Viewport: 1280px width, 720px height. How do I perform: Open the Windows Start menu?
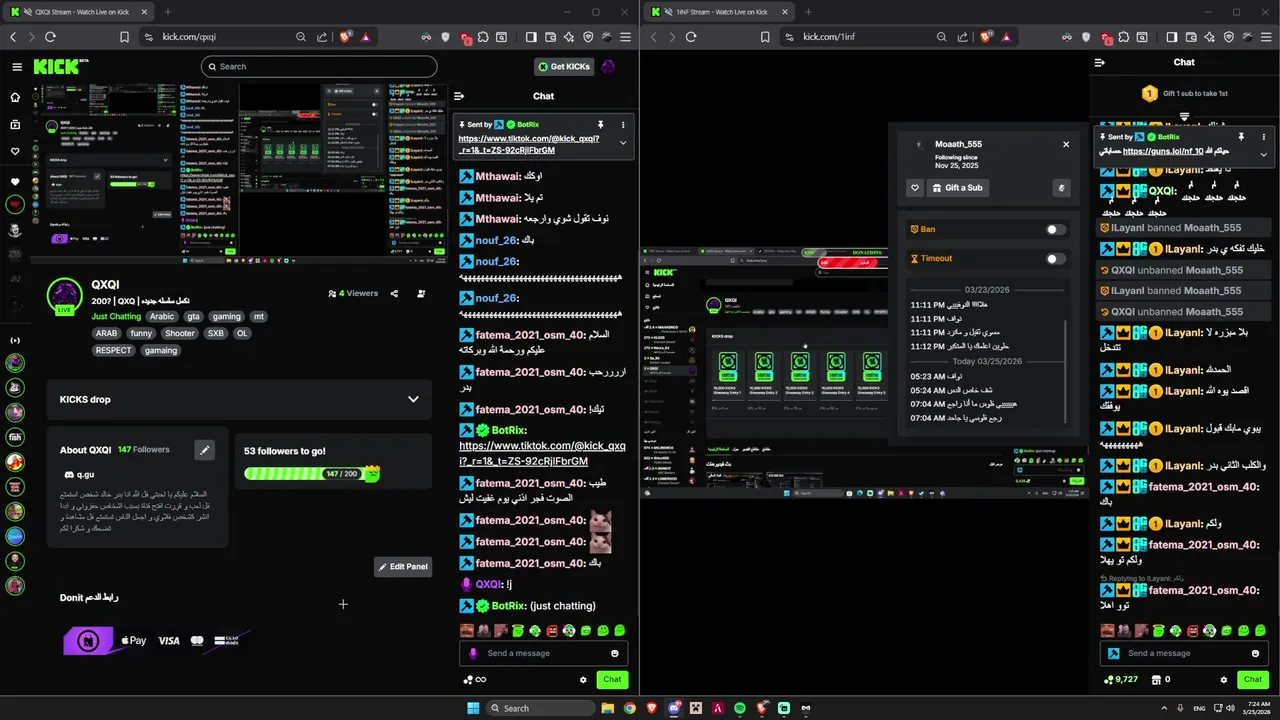click(x=473, y=708)
